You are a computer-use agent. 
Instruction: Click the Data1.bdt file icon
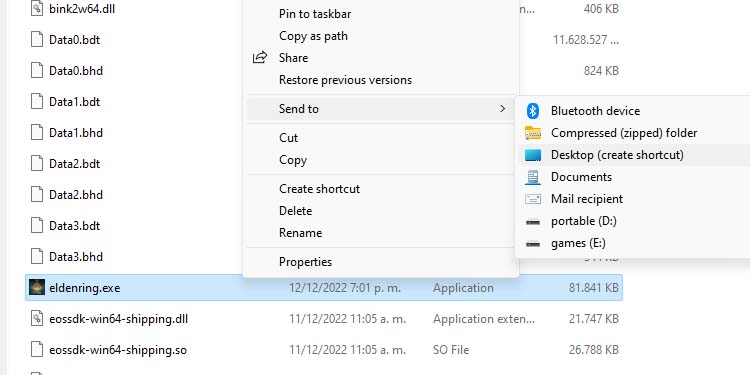click(37, 101)
